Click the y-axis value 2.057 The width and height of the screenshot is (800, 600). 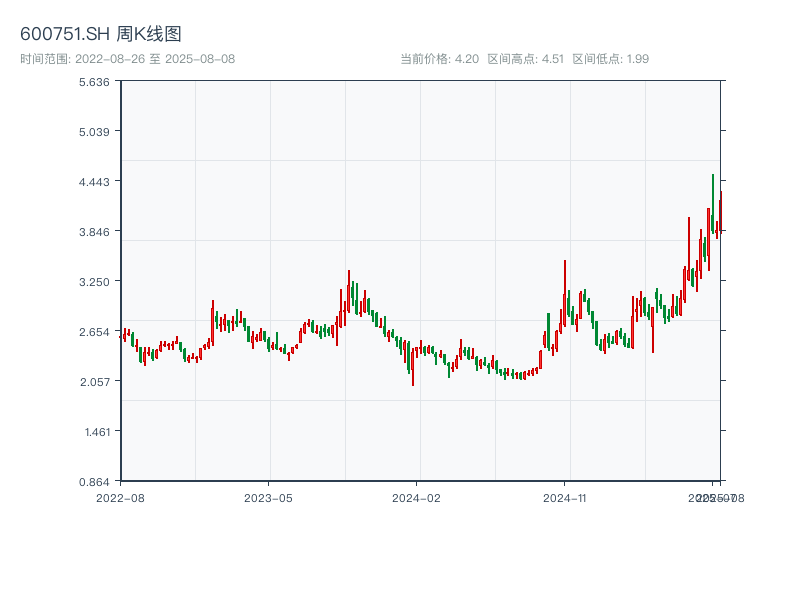94,382
